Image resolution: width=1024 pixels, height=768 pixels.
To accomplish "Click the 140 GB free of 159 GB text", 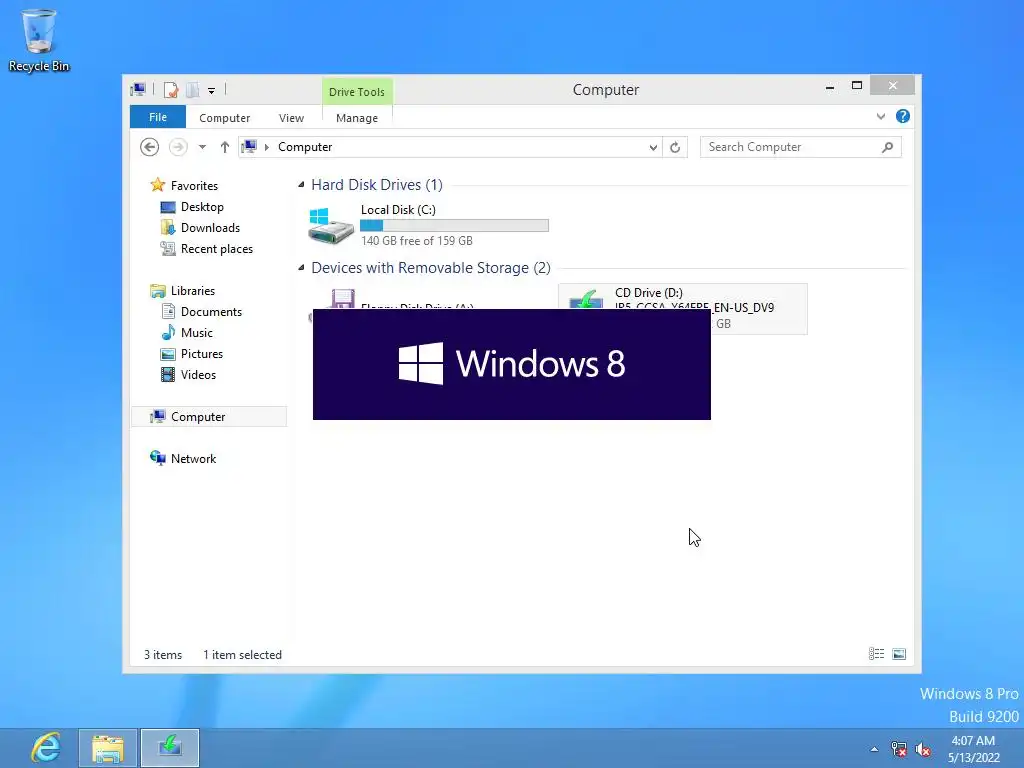I will [x=417, y=241].
